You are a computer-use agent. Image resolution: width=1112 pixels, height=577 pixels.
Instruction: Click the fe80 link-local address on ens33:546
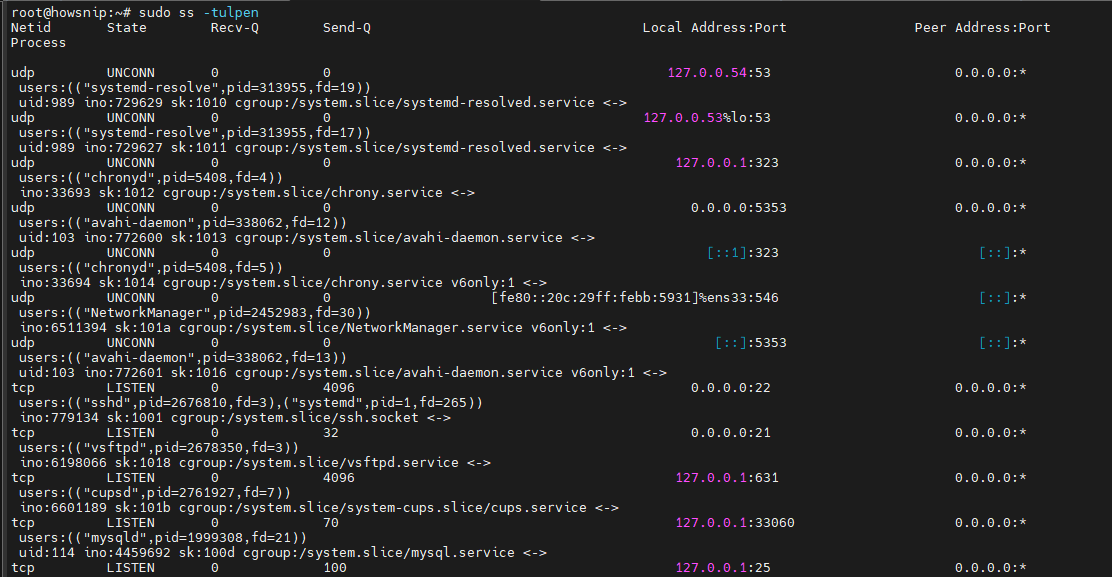pyautogui.click(x=635, y=298)
